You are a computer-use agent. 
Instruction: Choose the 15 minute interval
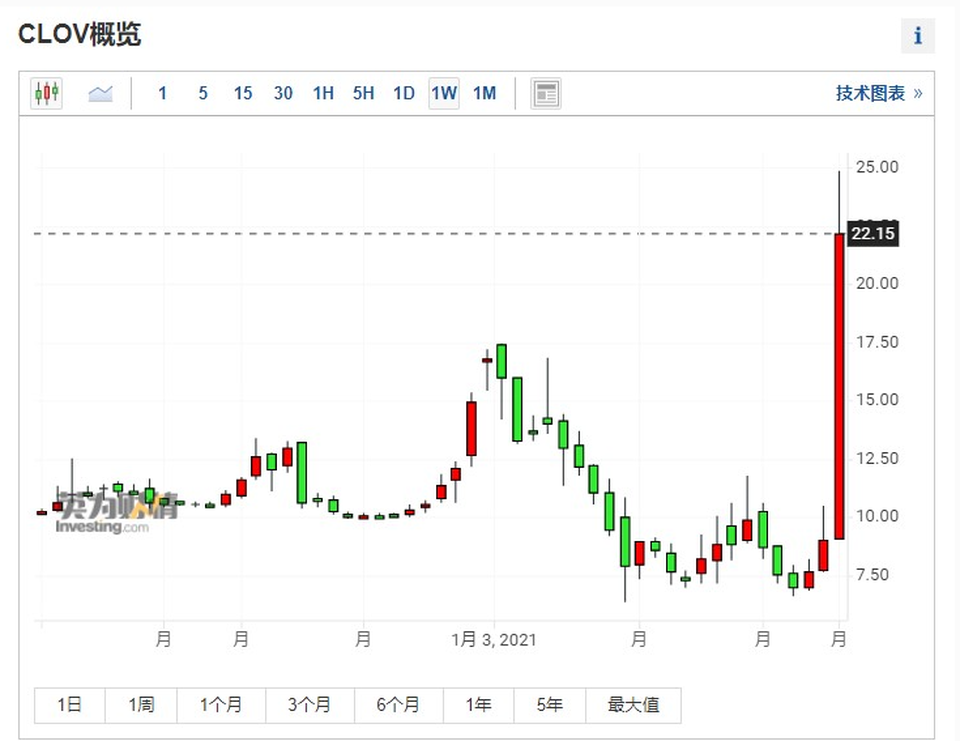tap(243, 93)
